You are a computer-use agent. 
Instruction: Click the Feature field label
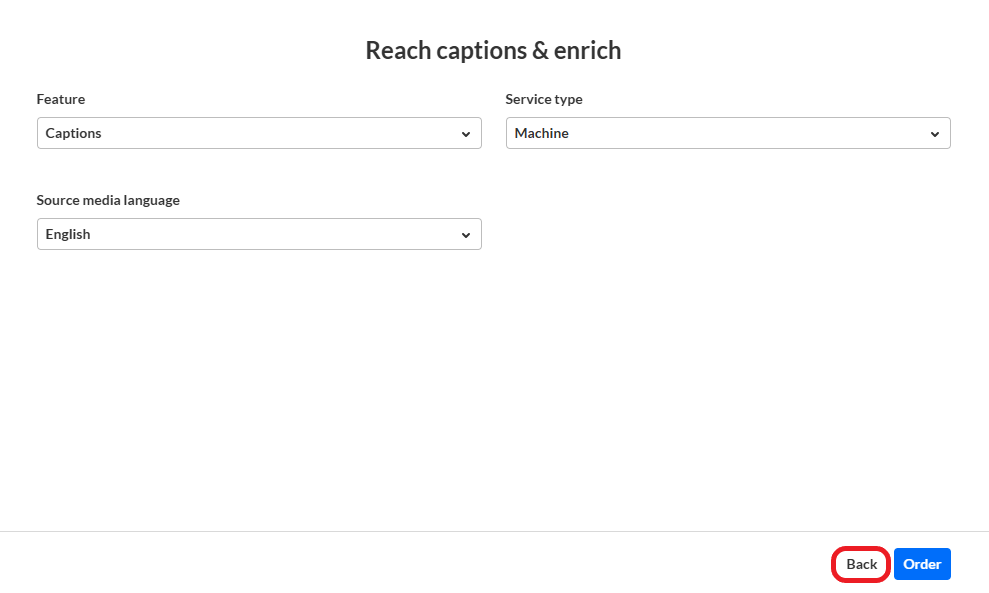click(x=60, y=99)
